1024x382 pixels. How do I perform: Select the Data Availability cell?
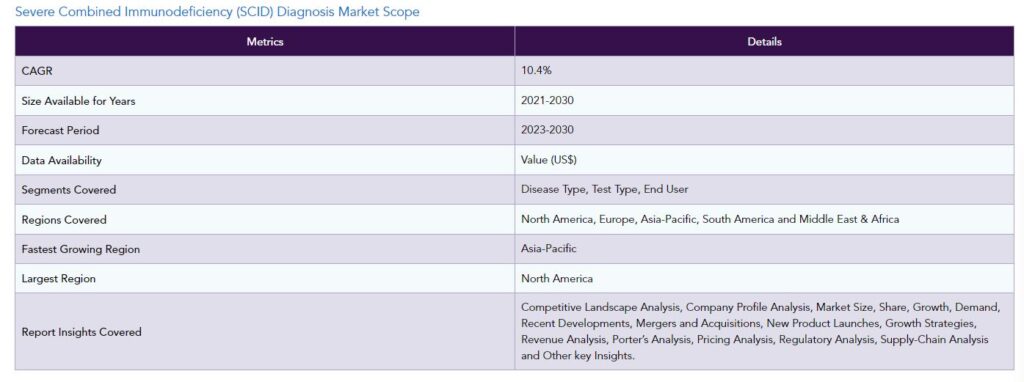point(264,160)
